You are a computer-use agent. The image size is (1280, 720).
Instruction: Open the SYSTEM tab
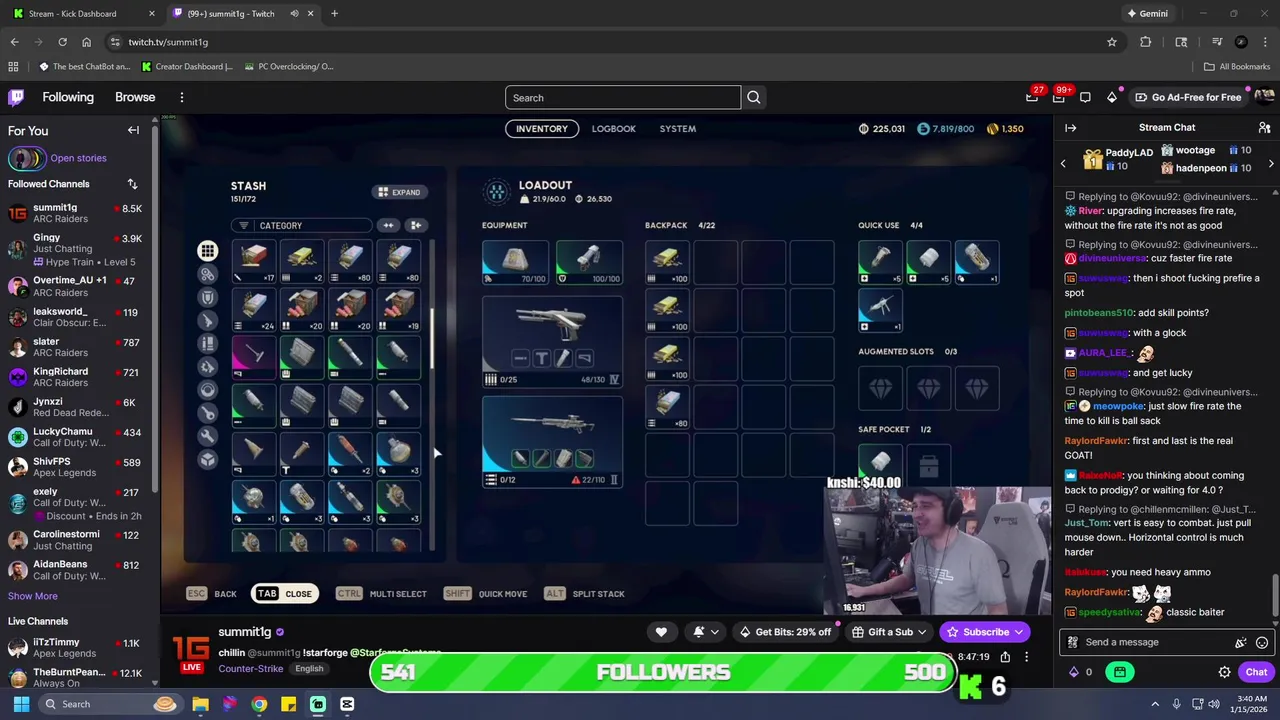click(x=677, y=128)
